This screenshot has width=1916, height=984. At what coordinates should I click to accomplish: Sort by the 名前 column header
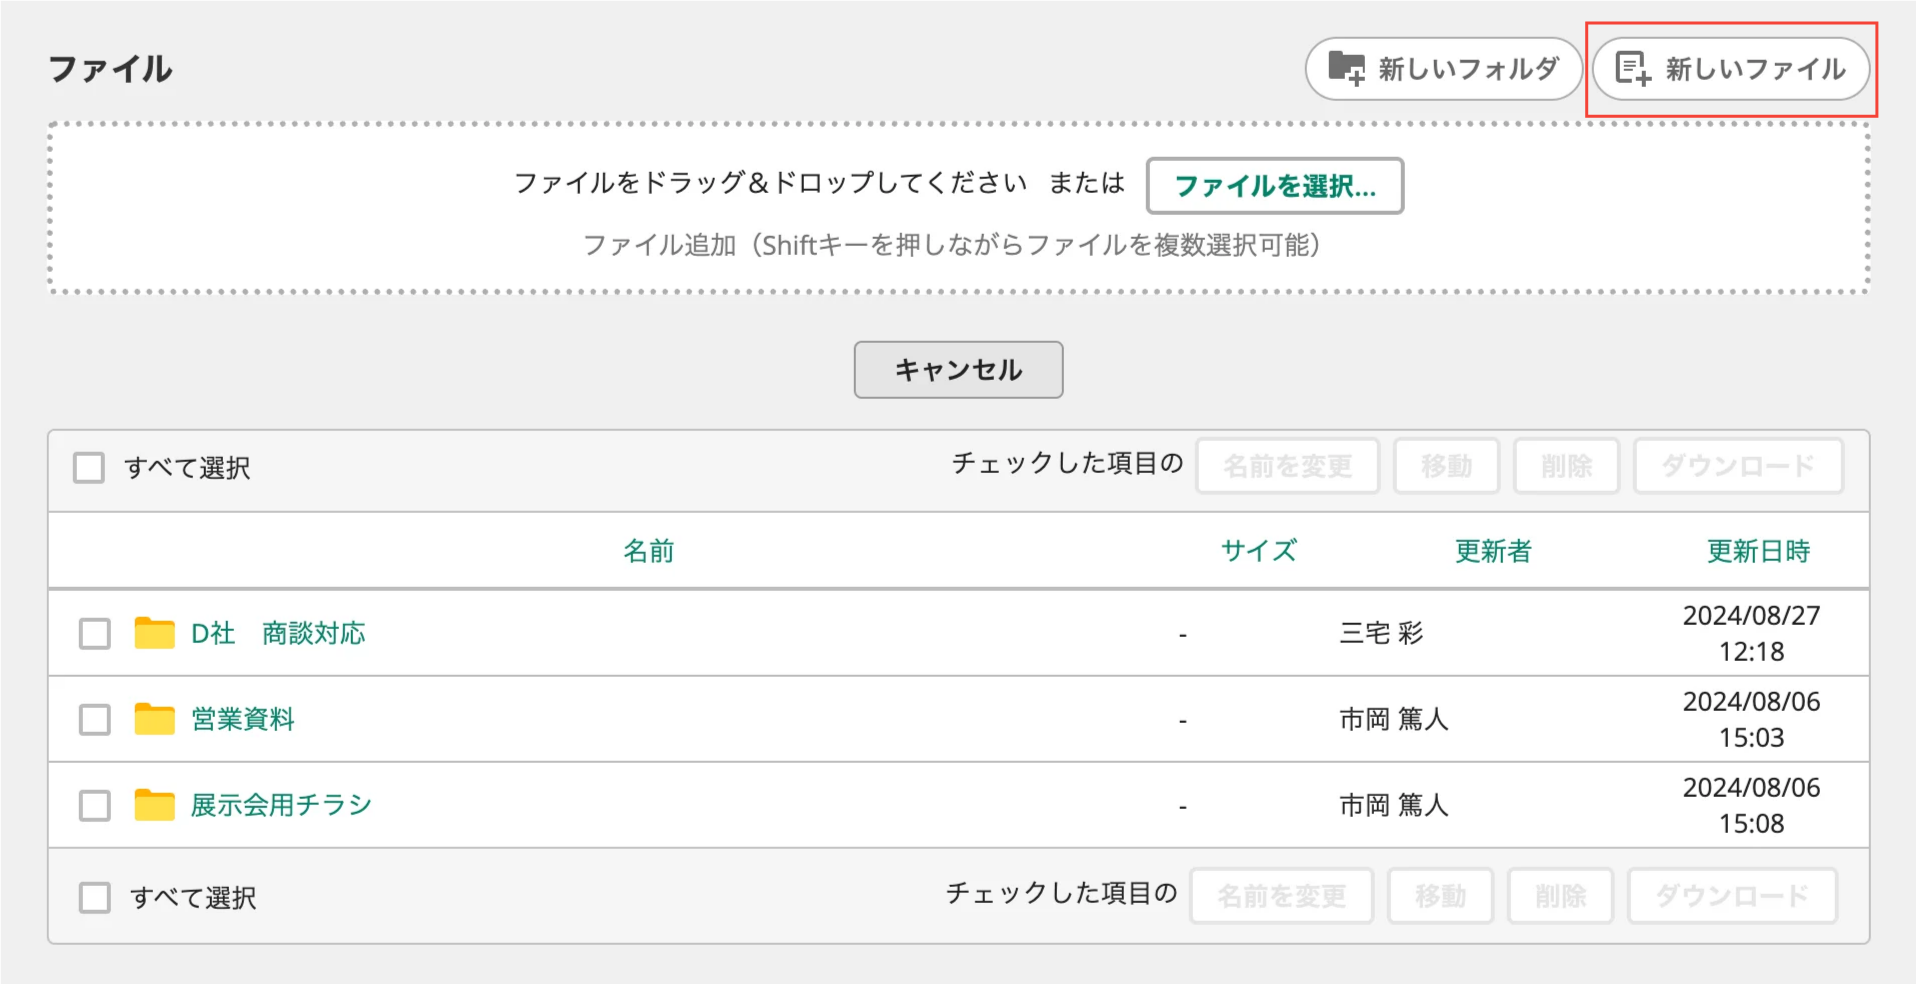(x=649, y=551)
